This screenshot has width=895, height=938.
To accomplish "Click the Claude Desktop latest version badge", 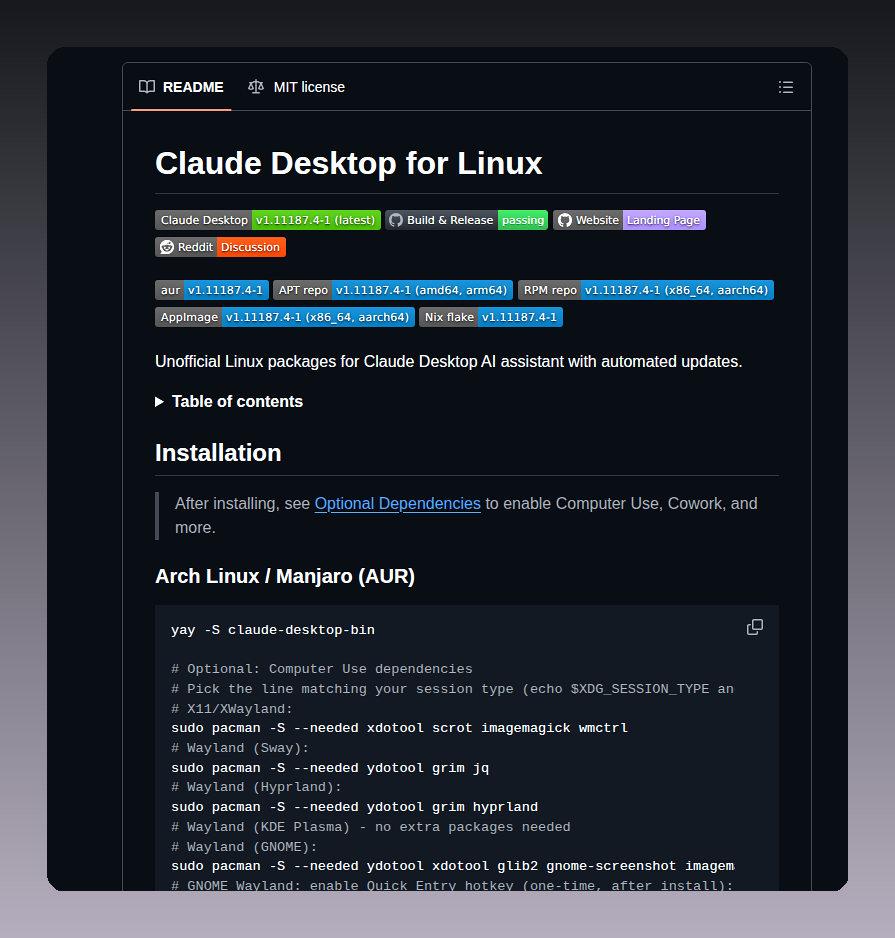I will point(268,220).
